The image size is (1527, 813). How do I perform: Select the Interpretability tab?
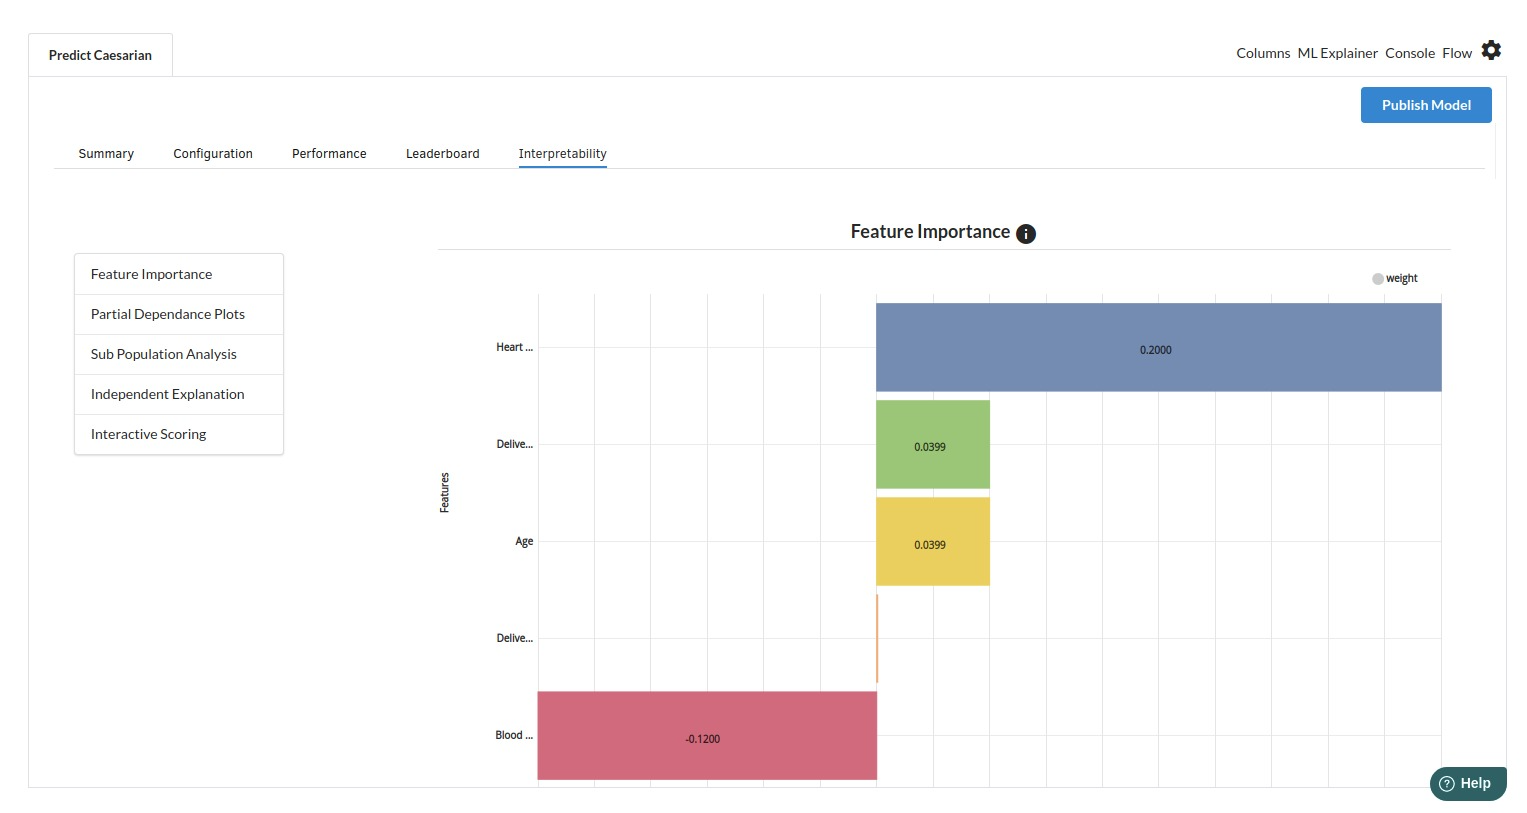tap(562, 154)
